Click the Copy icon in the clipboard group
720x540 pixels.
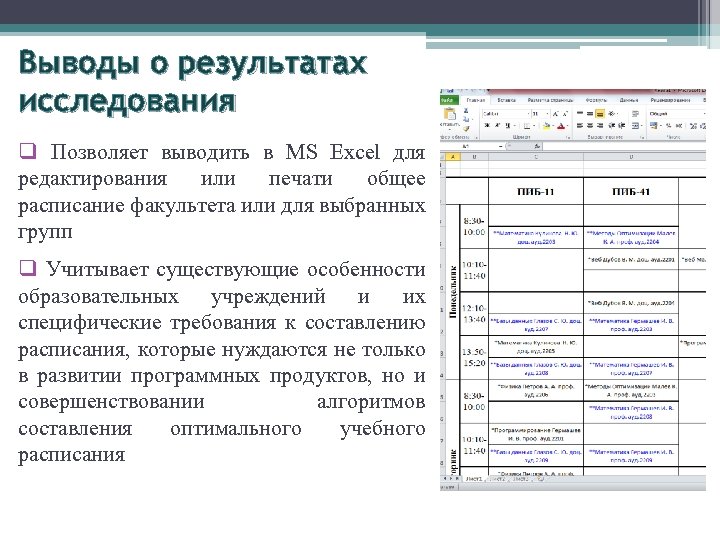click(466, 119)
